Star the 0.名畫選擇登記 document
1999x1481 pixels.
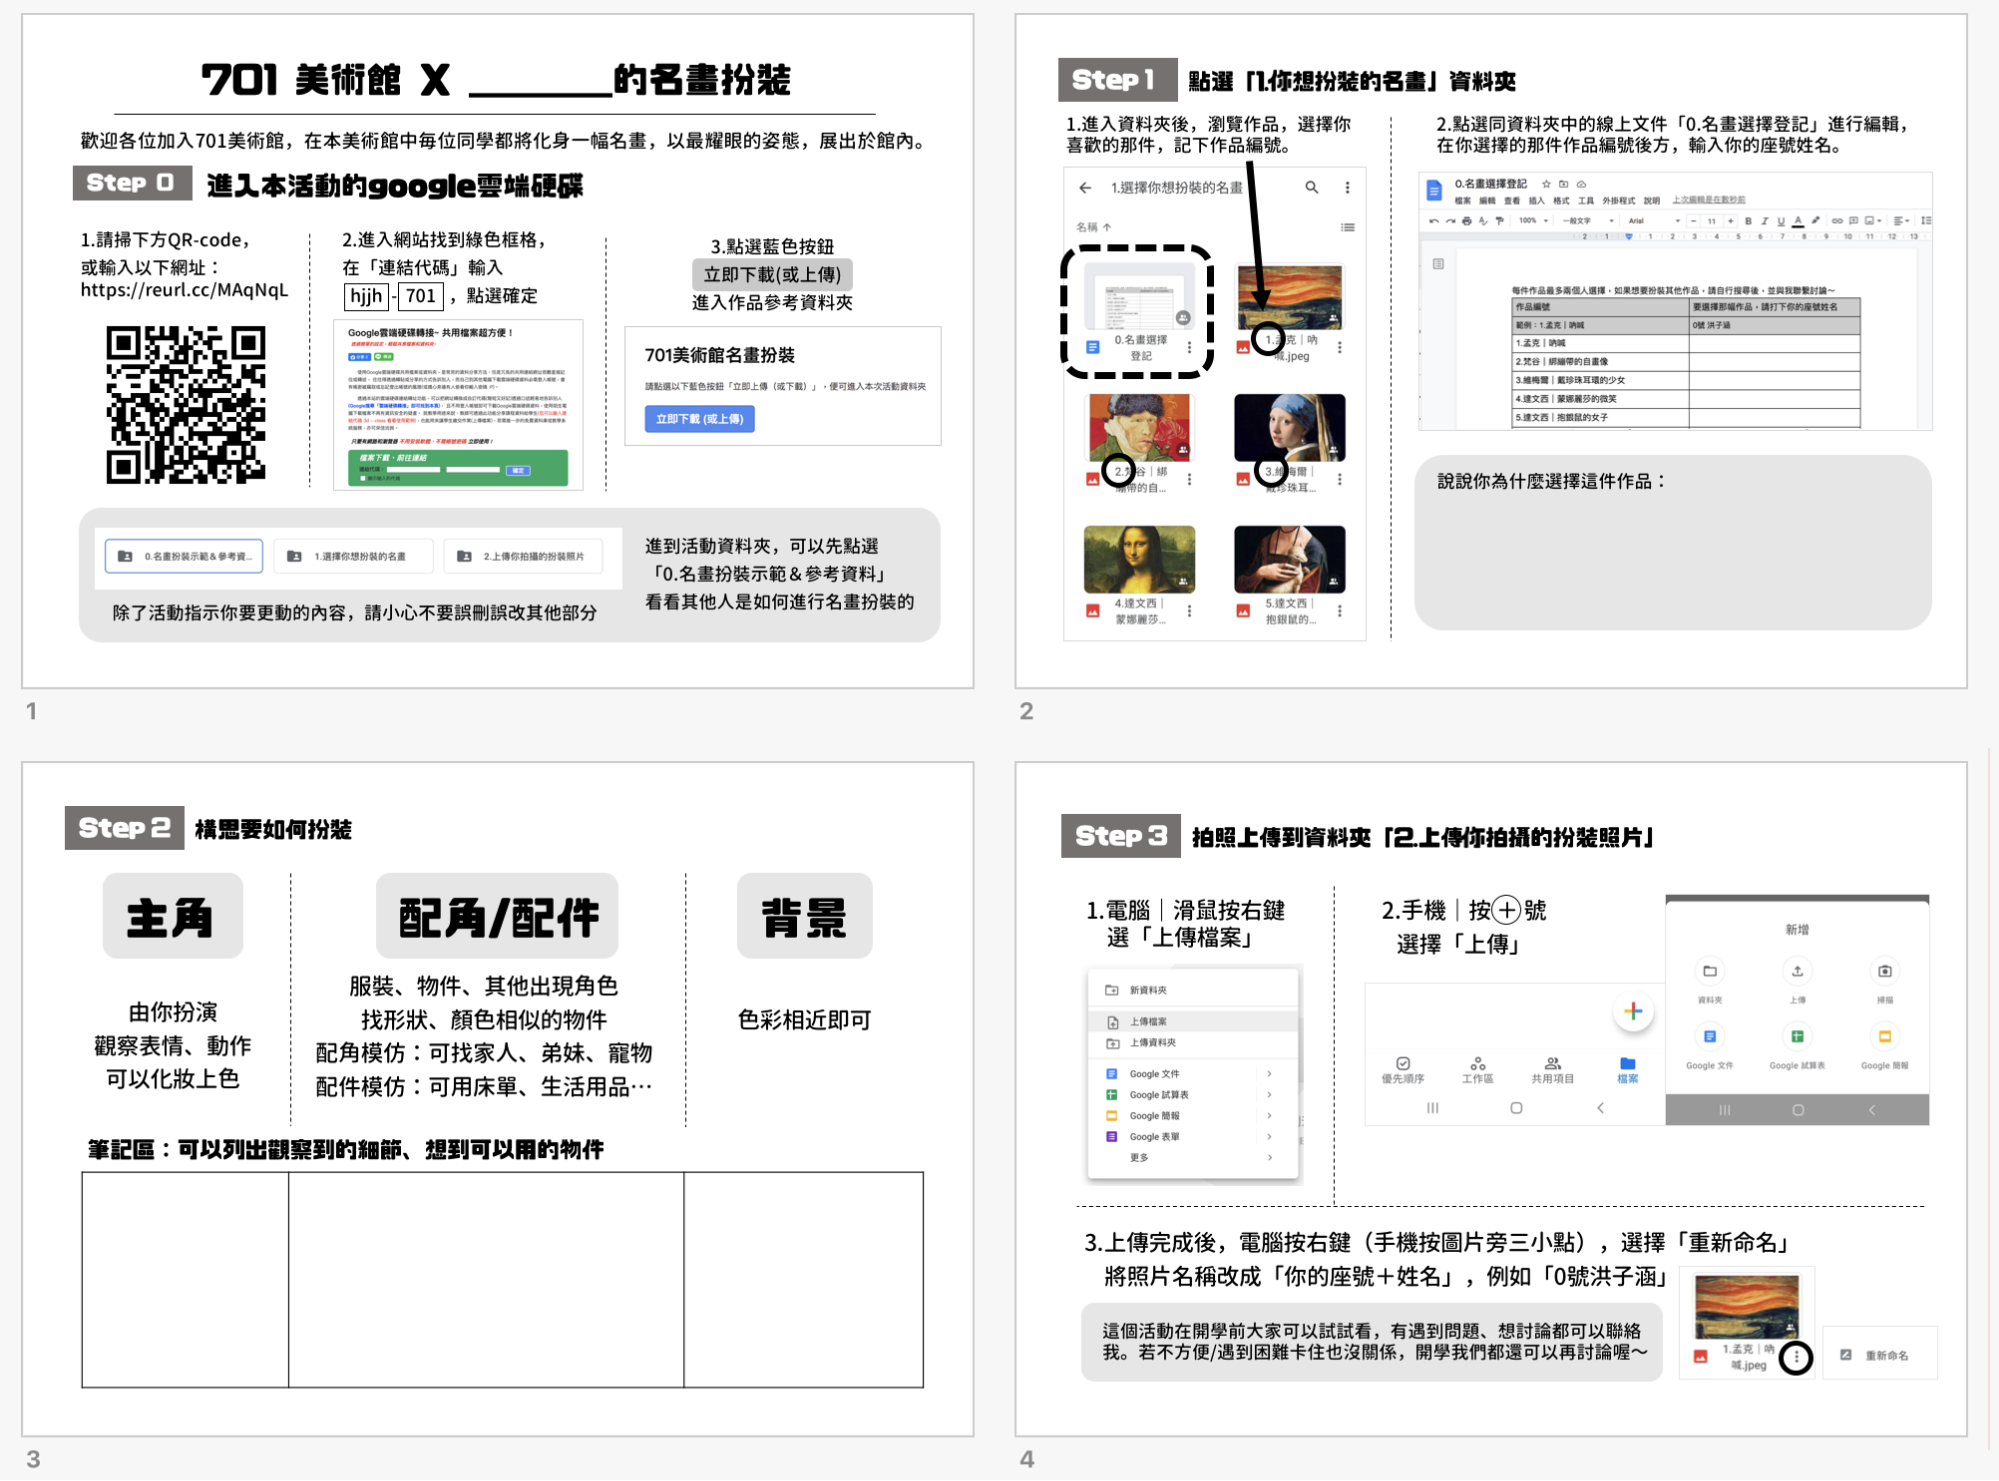1546,184
